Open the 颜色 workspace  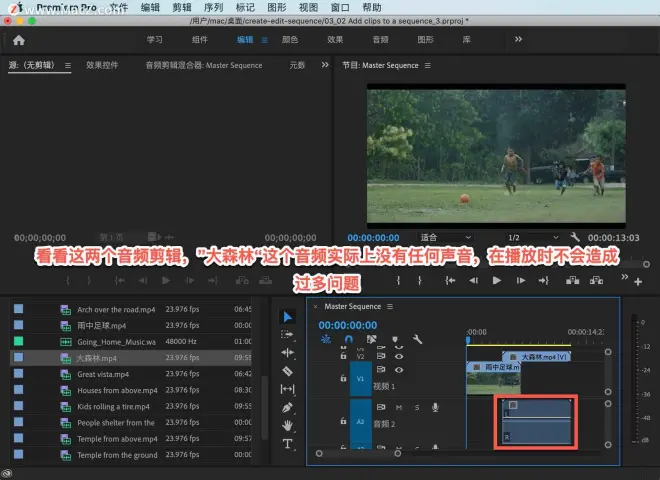pos(290,40)
